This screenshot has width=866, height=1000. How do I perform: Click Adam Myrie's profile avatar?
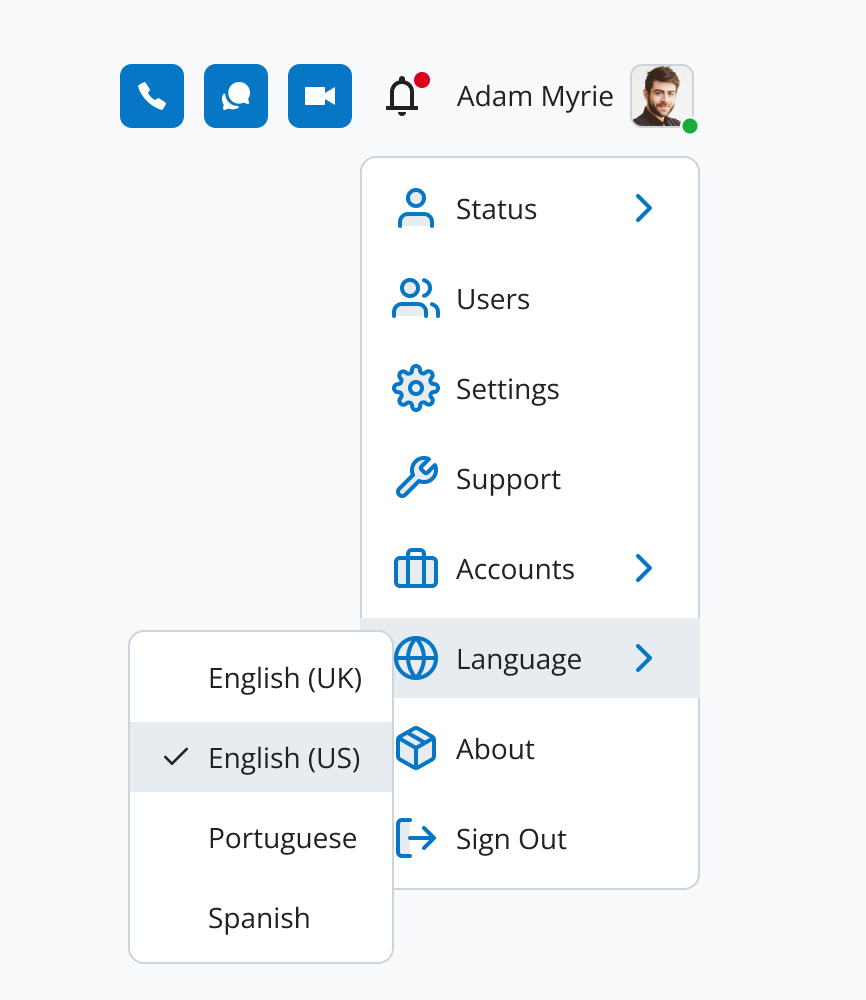[x=661, y=96]
